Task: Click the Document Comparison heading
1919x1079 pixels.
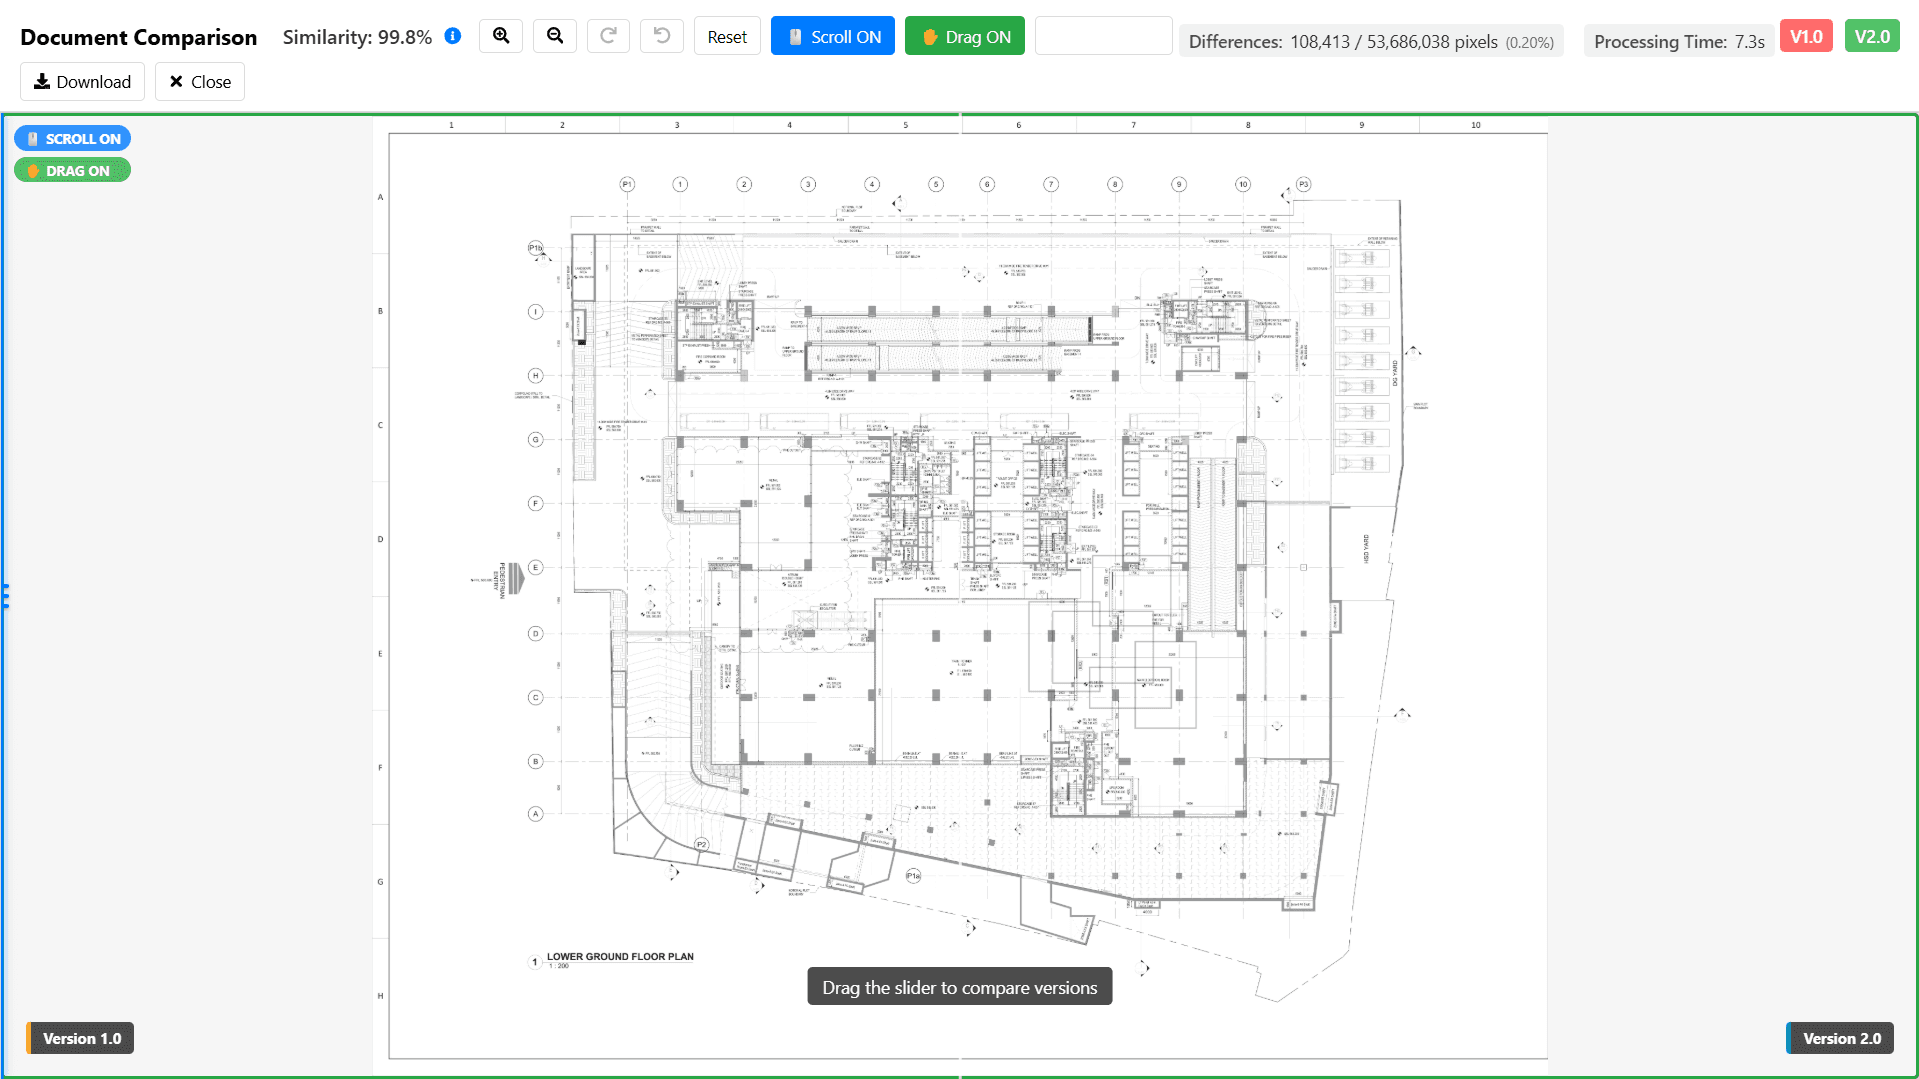Action: coord(138,37)
